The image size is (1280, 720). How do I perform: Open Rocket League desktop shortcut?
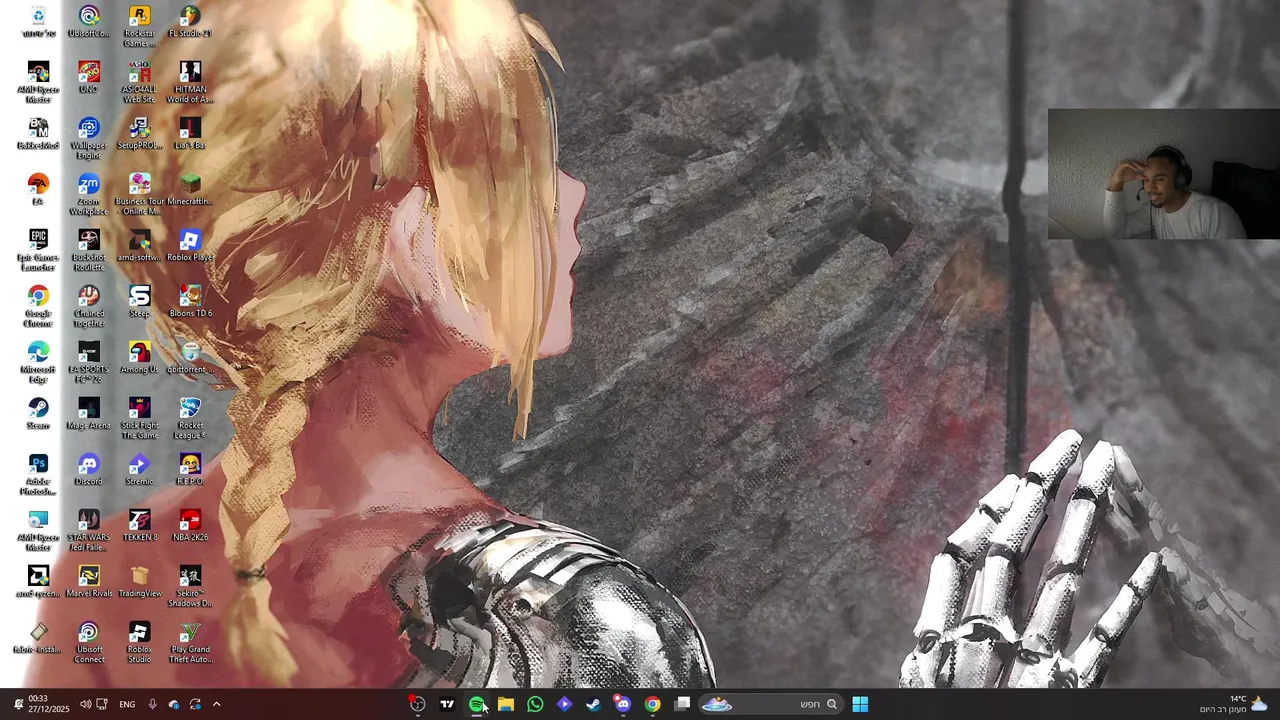[190, 418]
